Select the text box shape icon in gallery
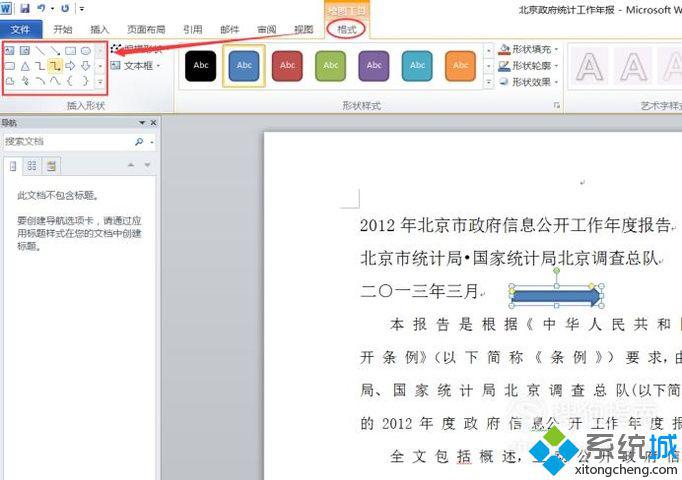 pyautogui.click(x=10, y=51)
